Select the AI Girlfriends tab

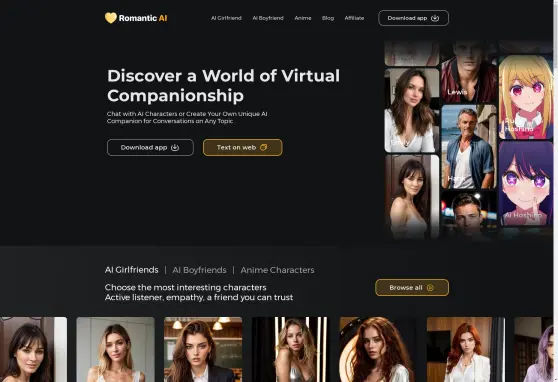click(132, 270)
